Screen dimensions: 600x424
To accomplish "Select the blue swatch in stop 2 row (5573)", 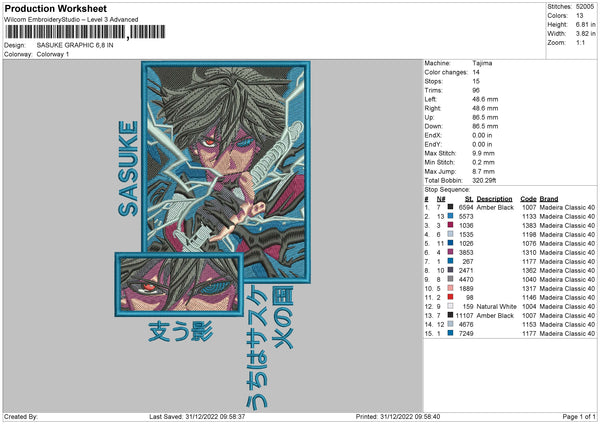I will [x=450, y=216].
